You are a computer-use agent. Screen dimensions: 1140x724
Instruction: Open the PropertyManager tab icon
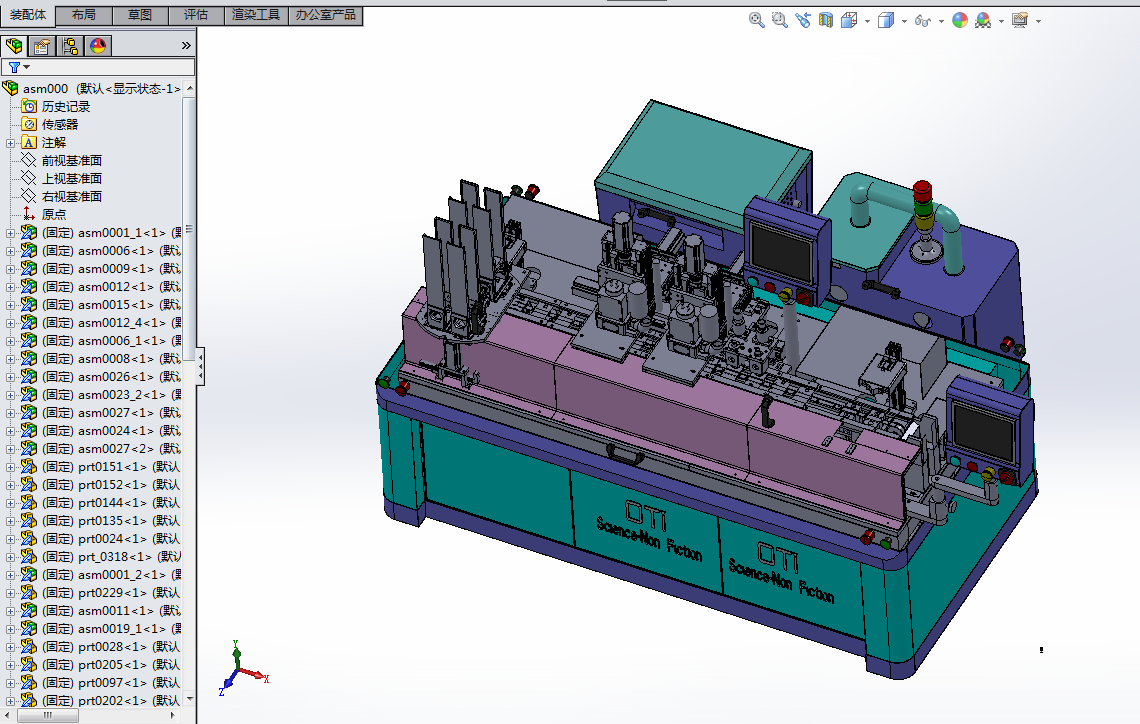[42, 47]
